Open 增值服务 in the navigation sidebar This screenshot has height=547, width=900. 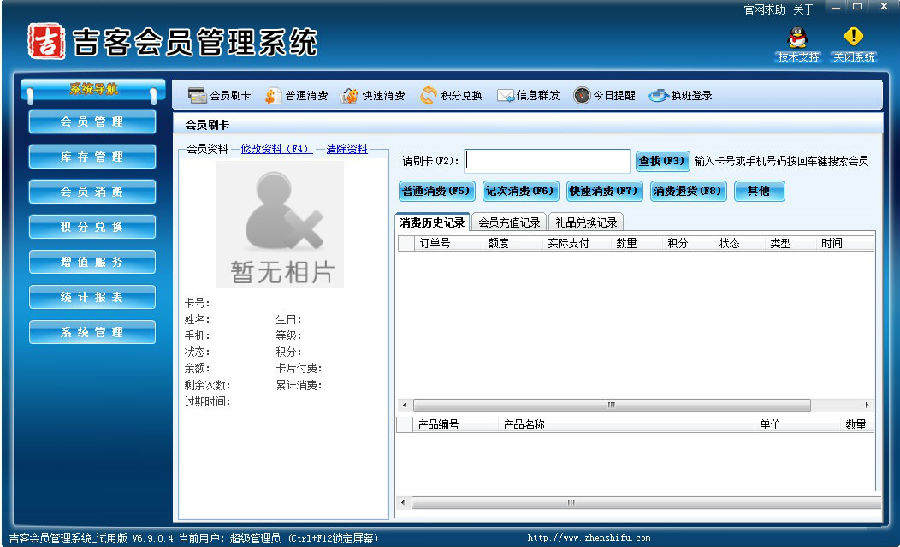point(92,262)
